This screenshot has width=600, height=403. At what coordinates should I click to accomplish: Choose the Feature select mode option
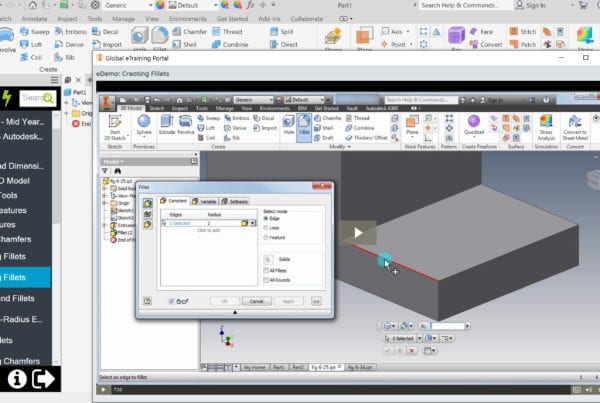pyautogui.click(x=264, y=238)
